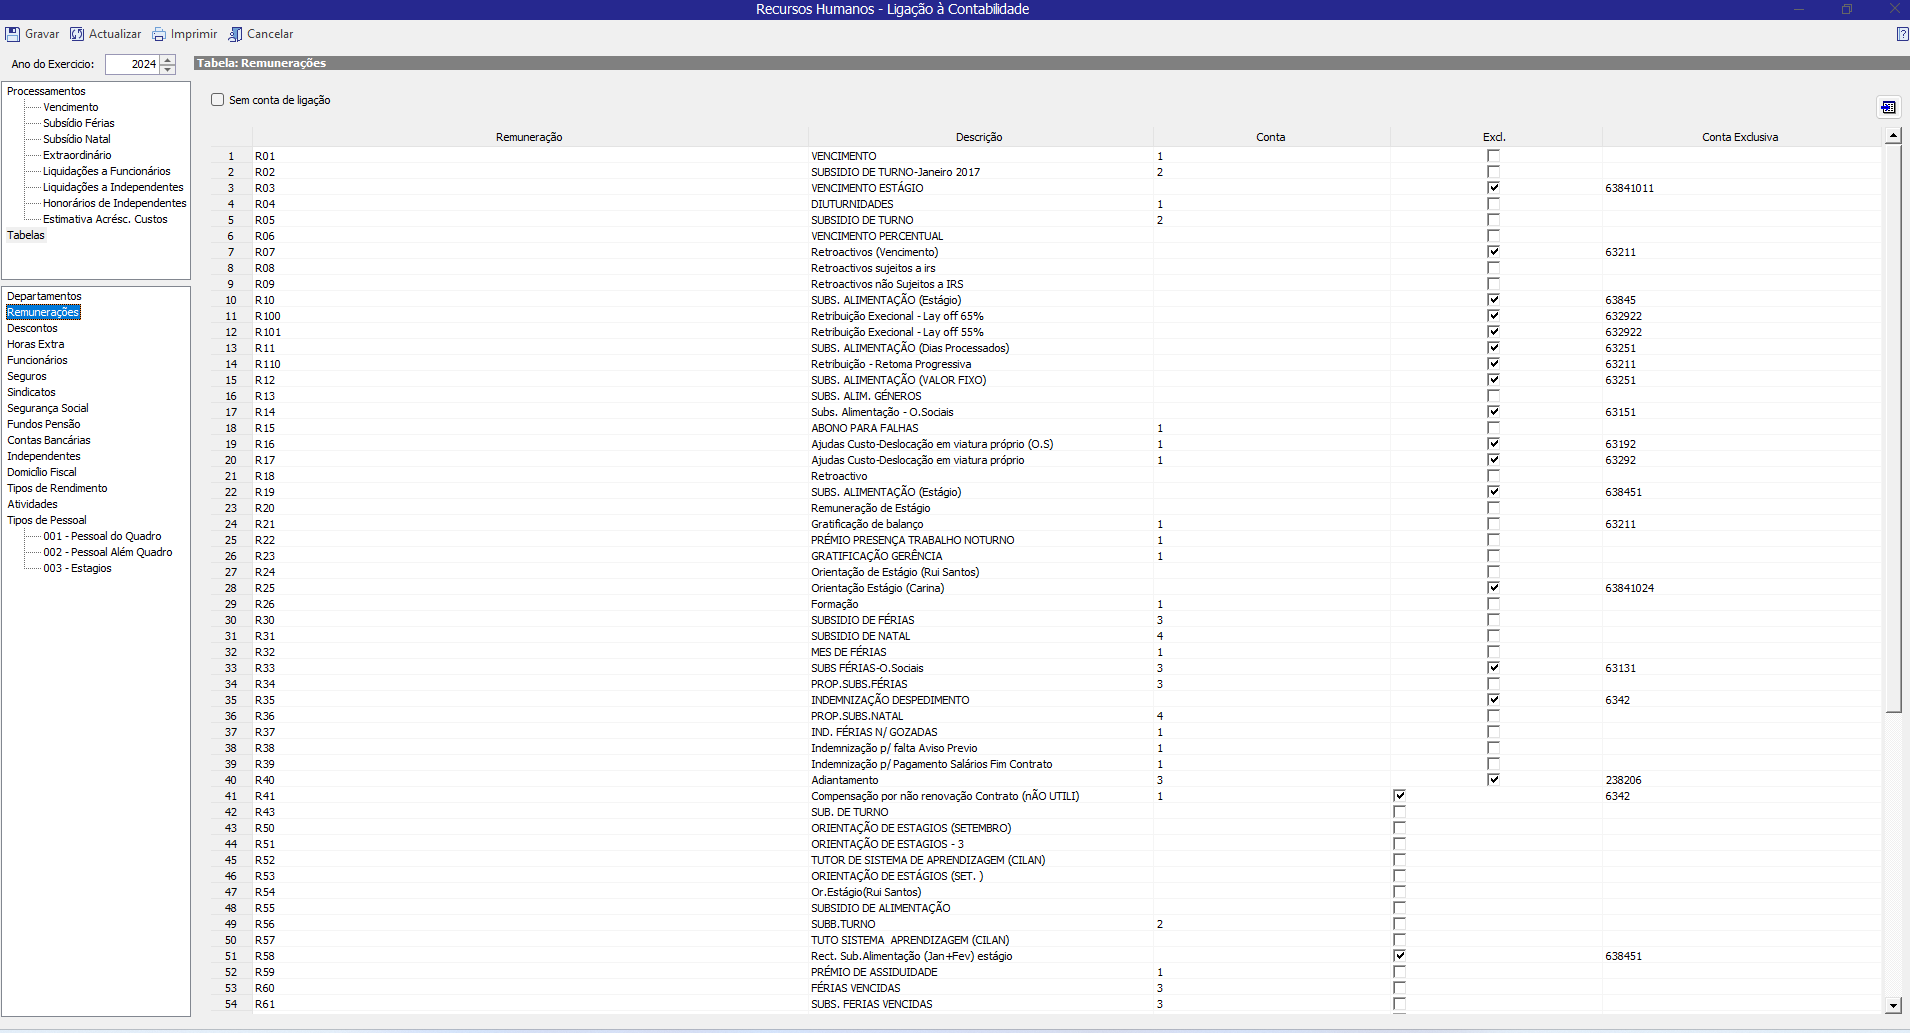
Task: Click the table import icon above grid
Action: coord(1887,107)
